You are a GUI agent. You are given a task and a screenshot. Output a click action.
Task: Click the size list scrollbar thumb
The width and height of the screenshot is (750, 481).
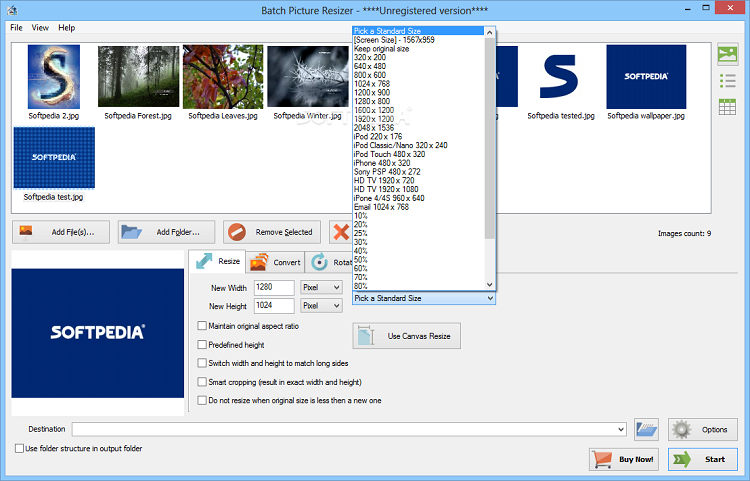click(x=489, y=138)
